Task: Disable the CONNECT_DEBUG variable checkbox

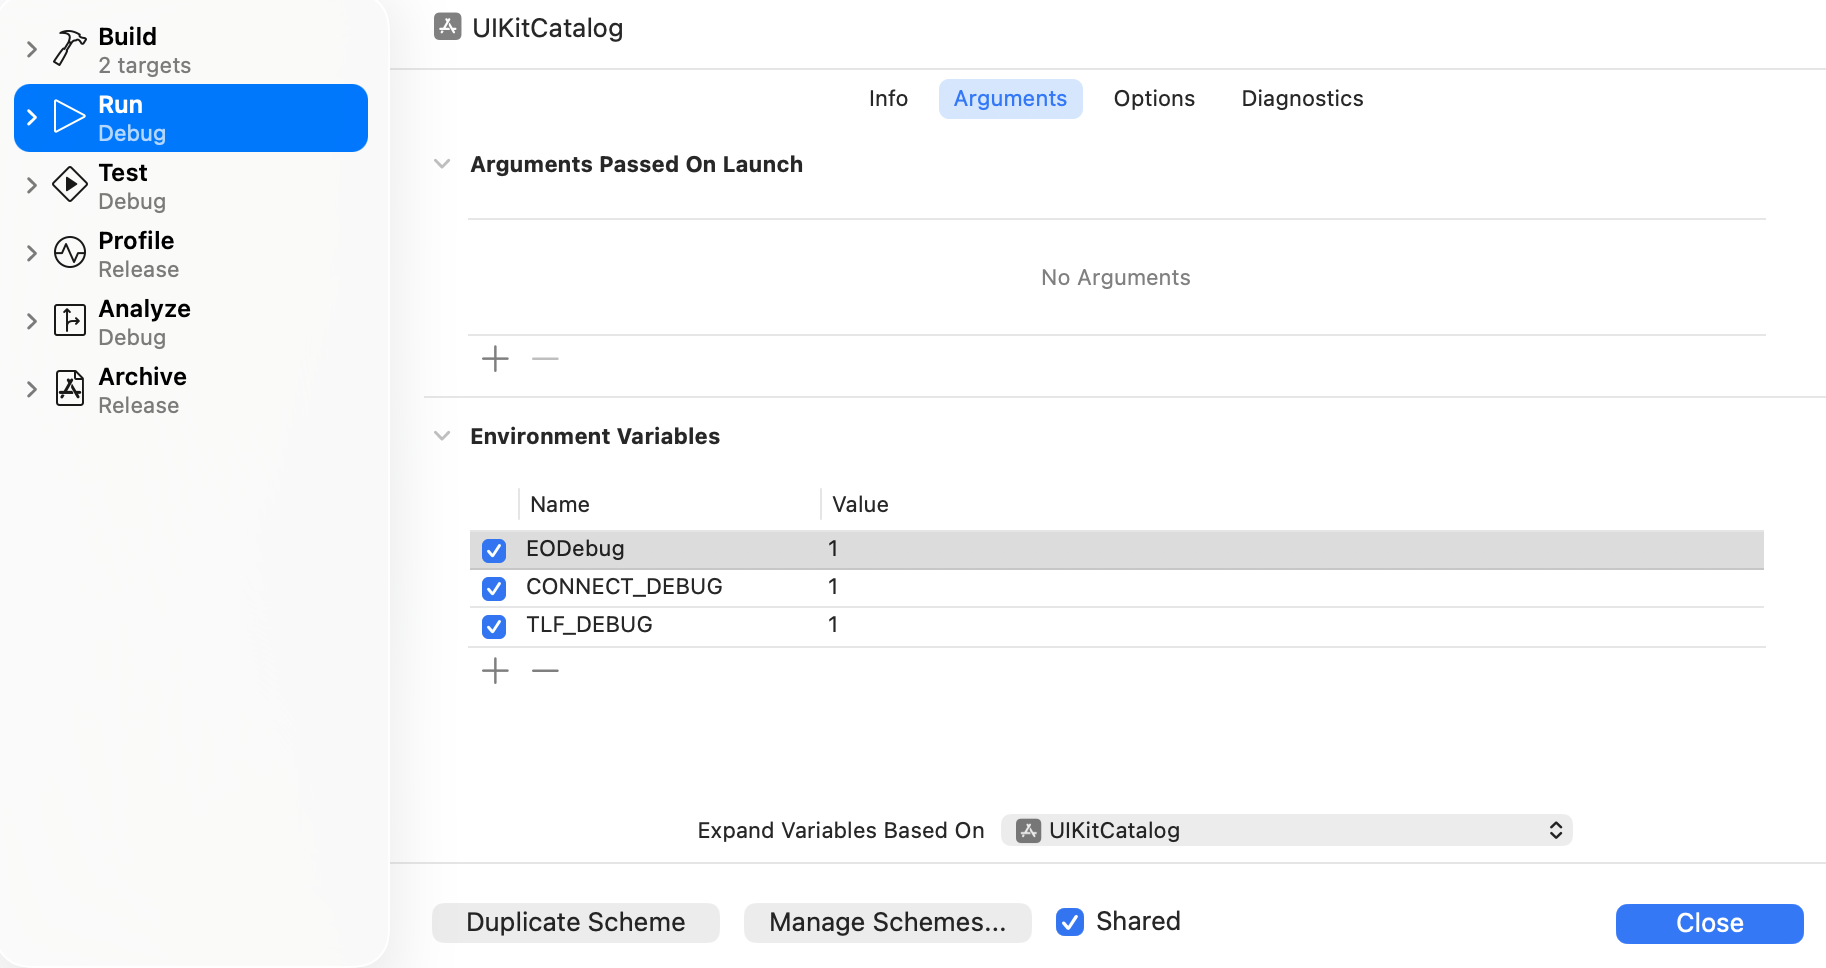Action: coord(493,588)
